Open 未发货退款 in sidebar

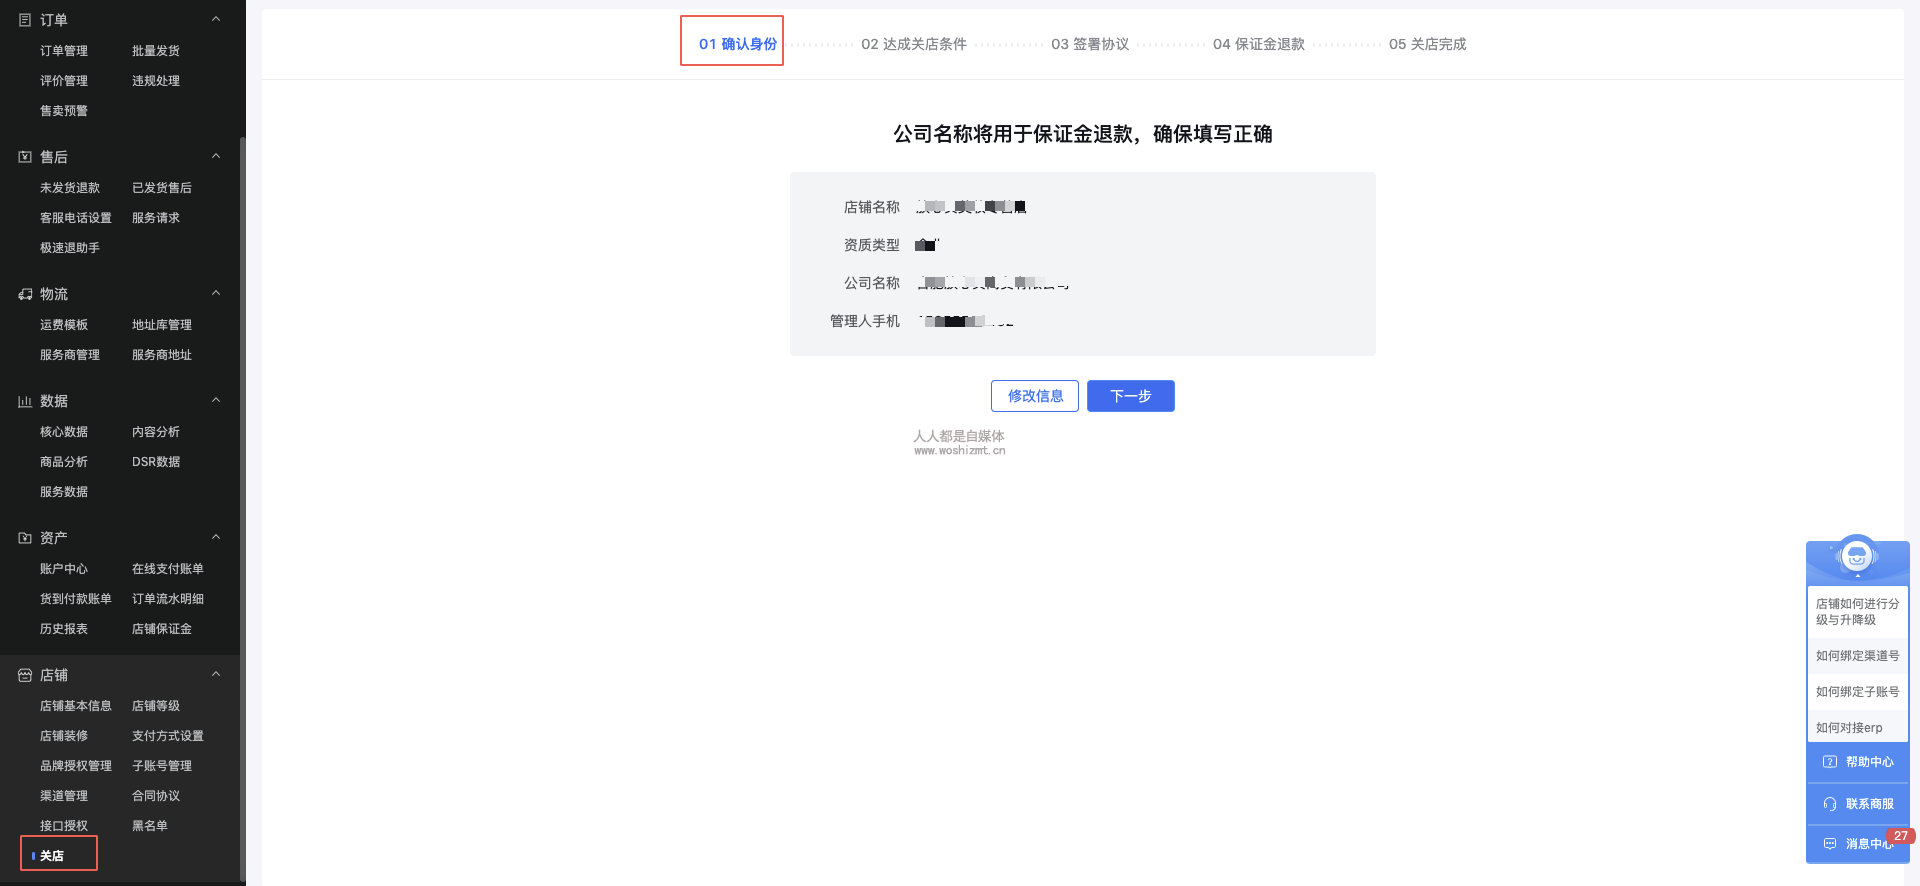pyautogui.click(x=70, y=188)
